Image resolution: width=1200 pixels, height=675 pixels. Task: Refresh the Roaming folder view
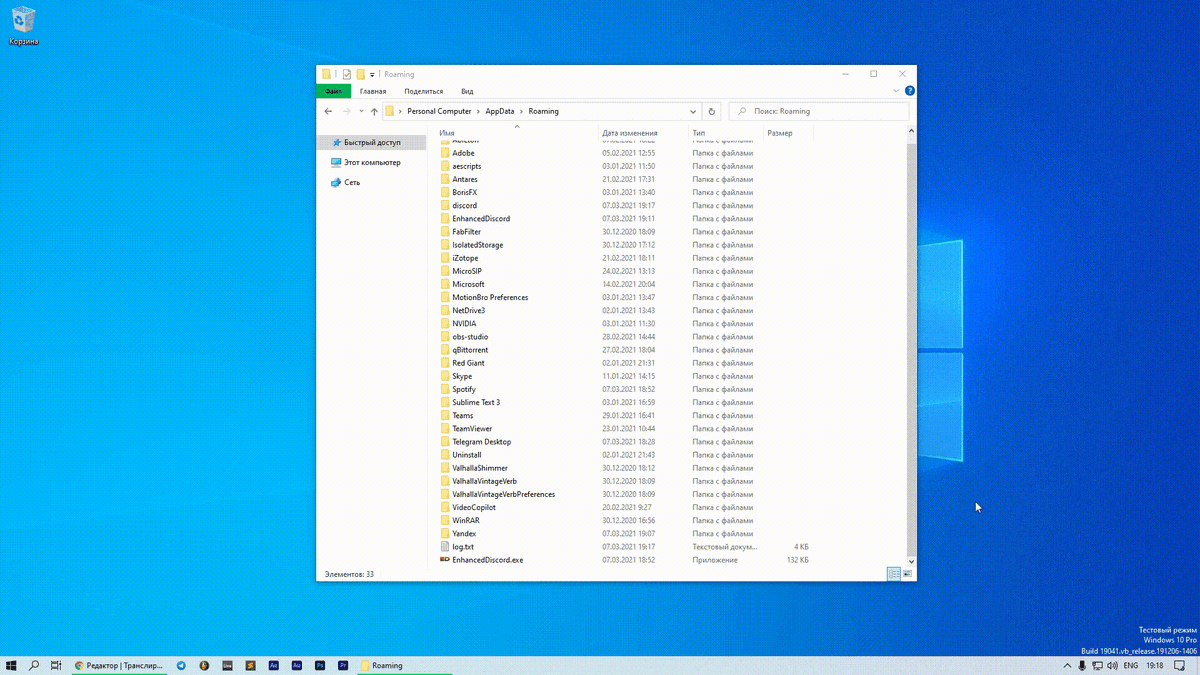pos(711,111)
